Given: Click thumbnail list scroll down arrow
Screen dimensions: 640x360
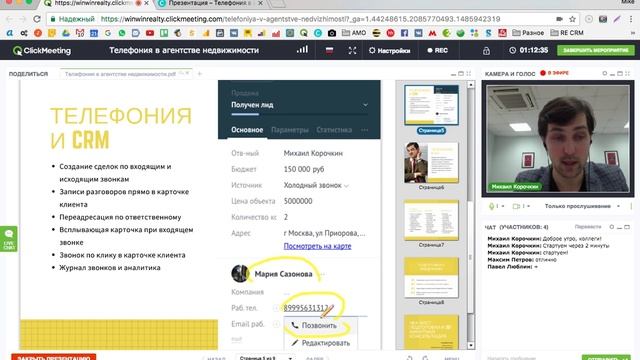Looking at the screenshot, I should (471, 345).
